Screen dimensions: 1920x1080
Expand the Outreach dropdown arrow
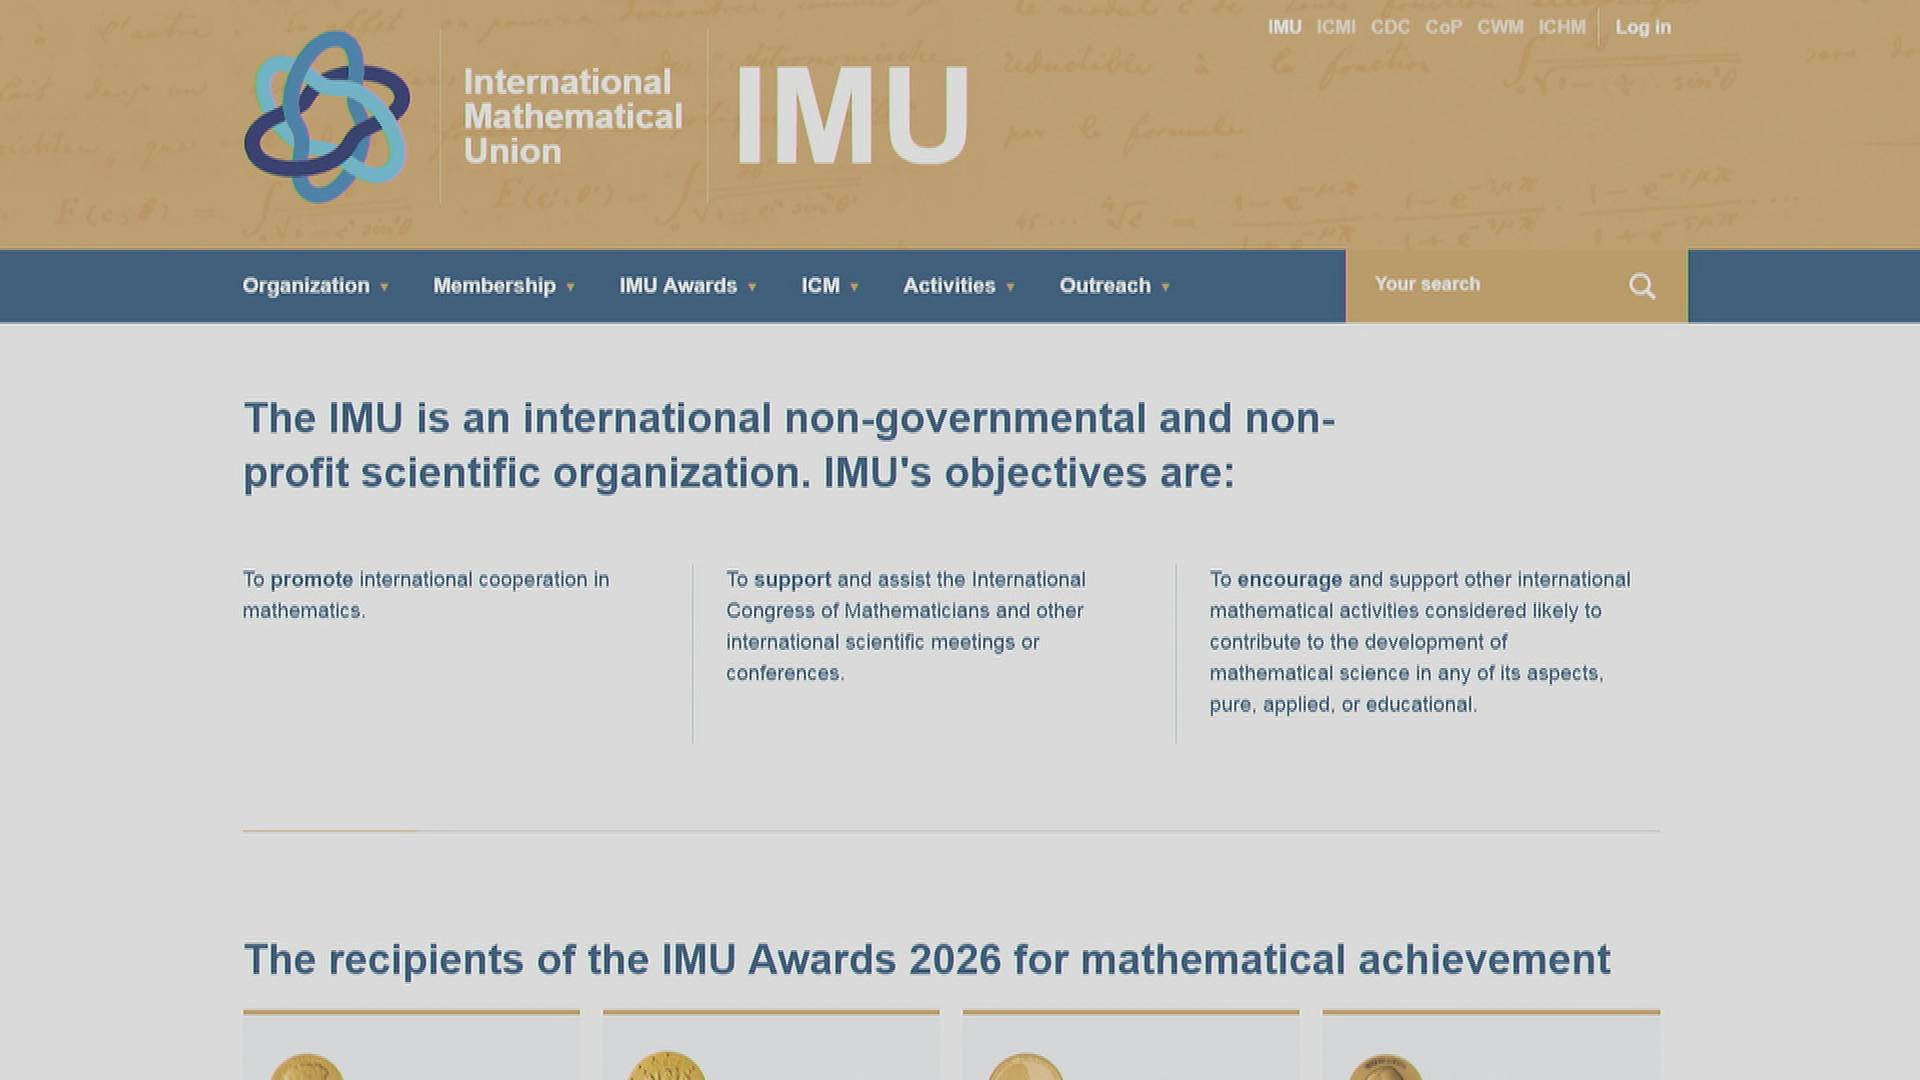[x=1165, y=288]
